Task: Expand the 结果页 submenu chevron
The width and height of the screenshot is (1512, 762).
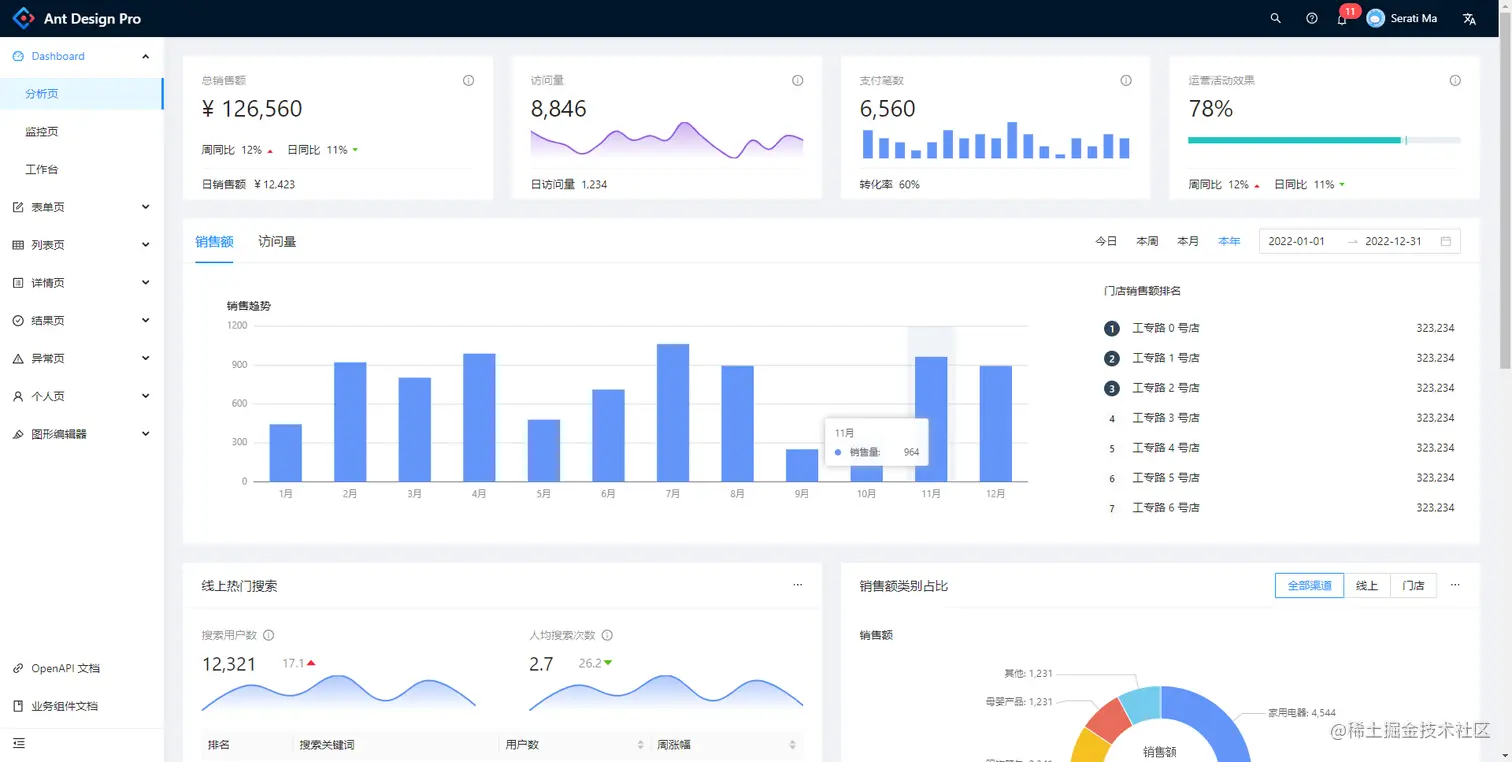Action: 146,321
